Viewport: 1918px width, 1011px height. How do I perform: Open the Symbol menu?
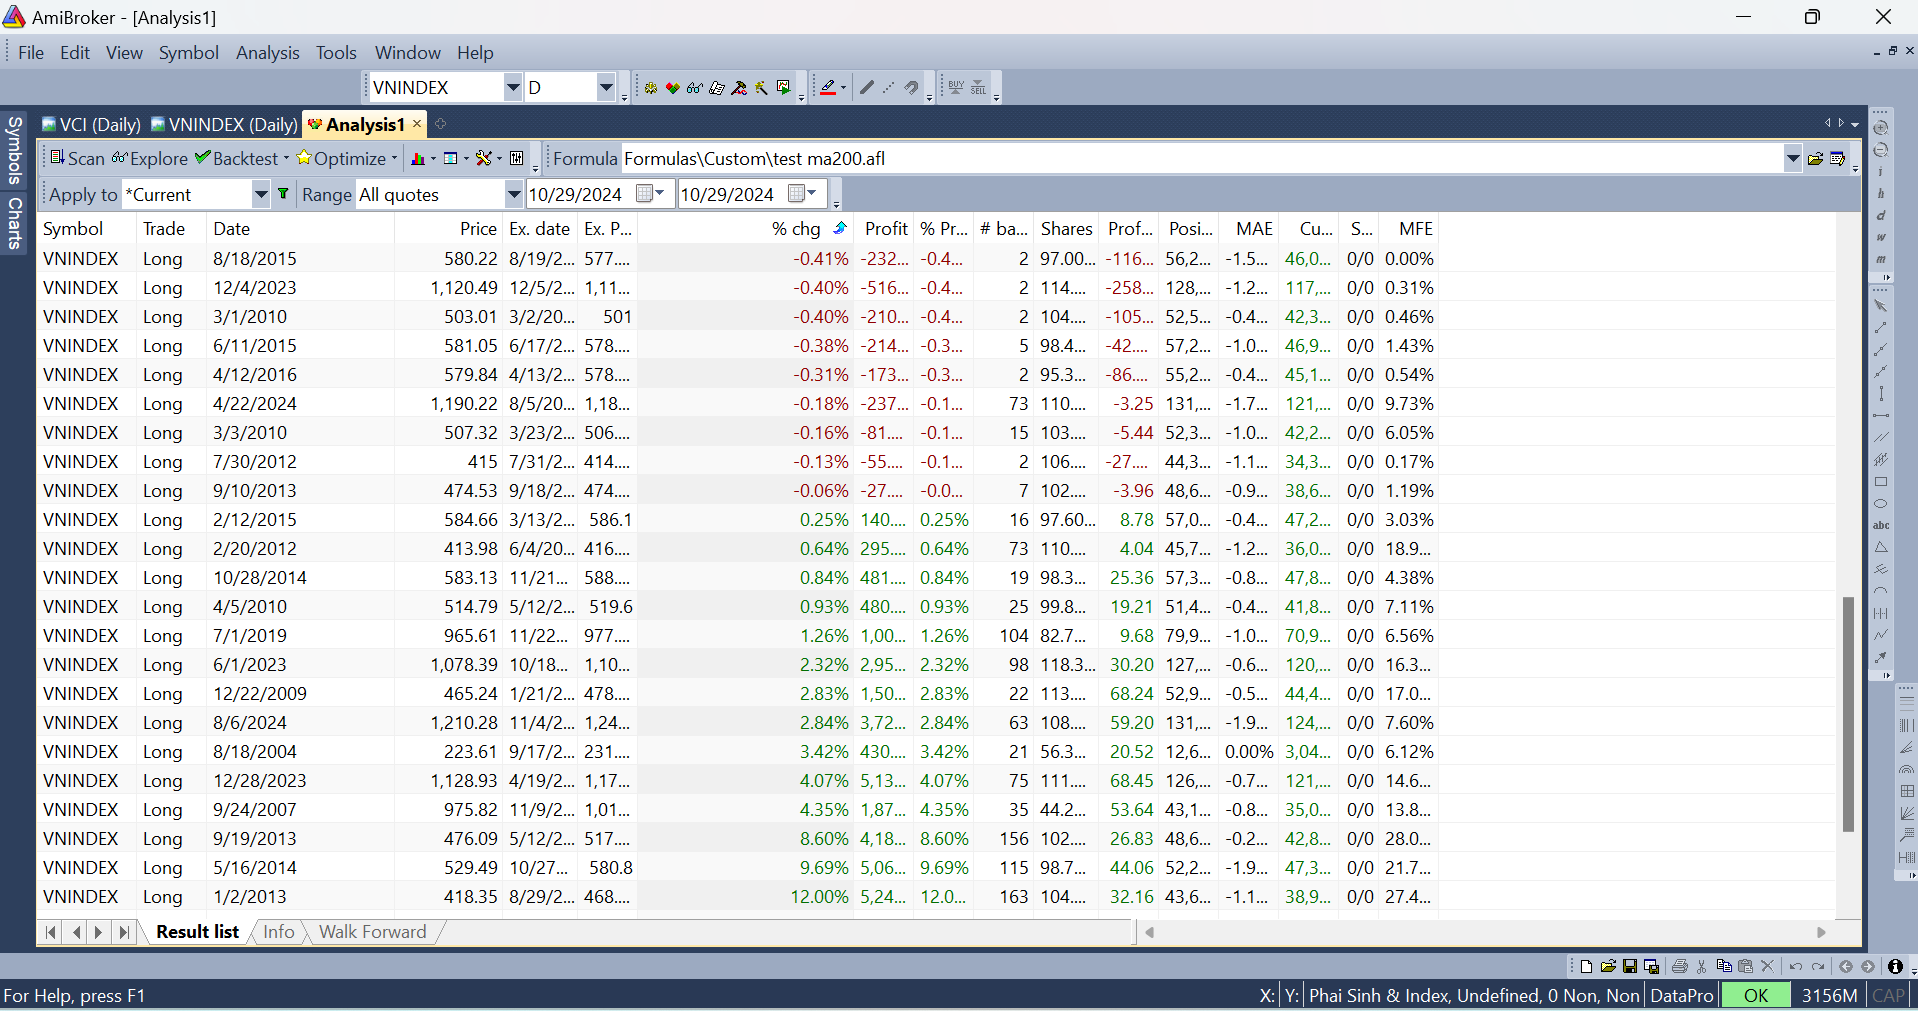(189, 53)
